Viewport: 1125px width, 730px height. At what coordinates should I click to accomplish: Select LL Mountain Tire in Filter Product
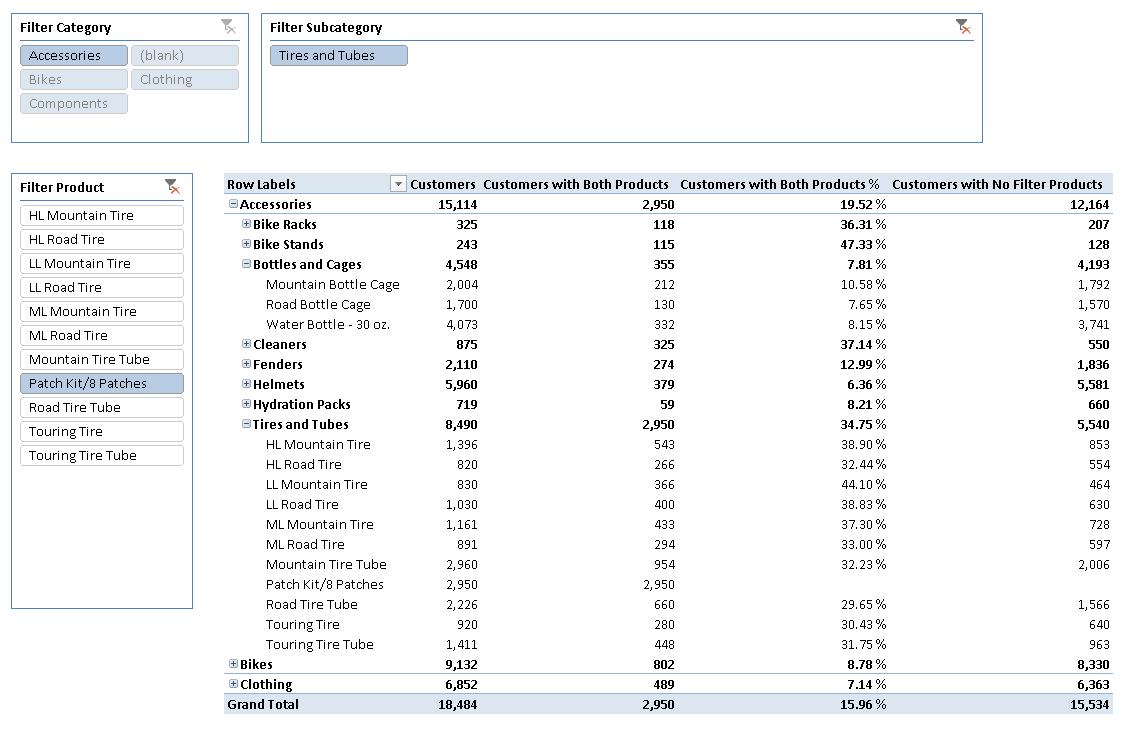102,263
